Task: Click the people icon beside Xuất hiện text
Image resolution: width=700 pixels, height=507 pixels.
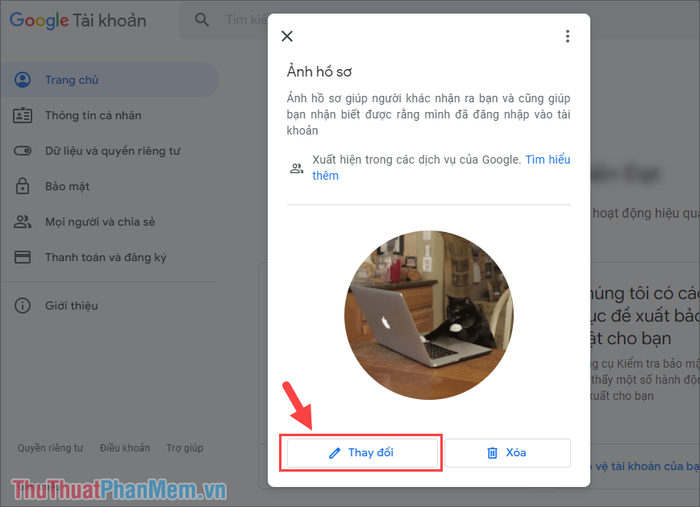Action: click(296, 168)
